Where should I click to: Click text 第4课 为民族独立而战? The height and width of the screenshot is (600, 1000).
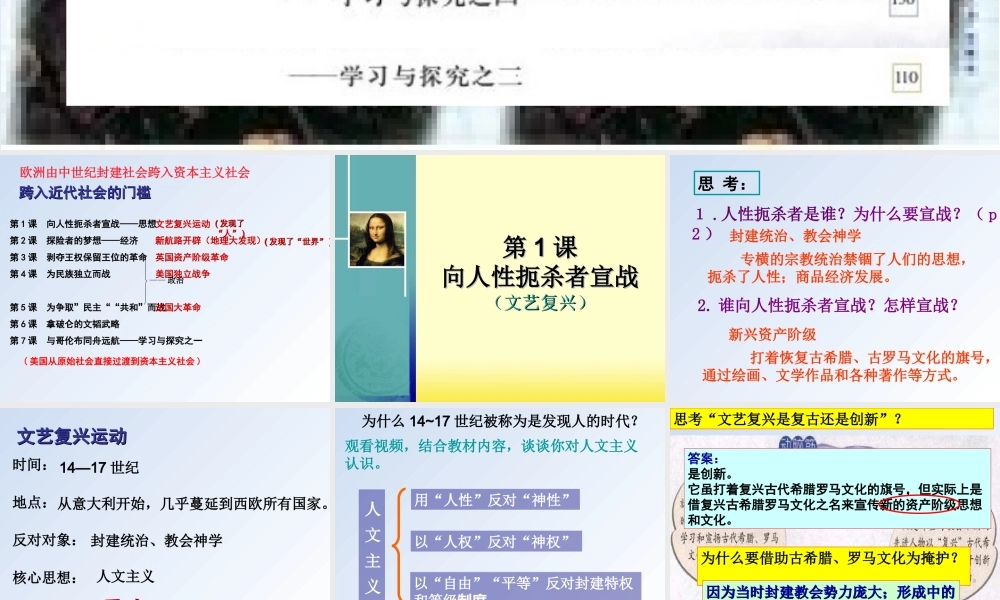point(60,274)
